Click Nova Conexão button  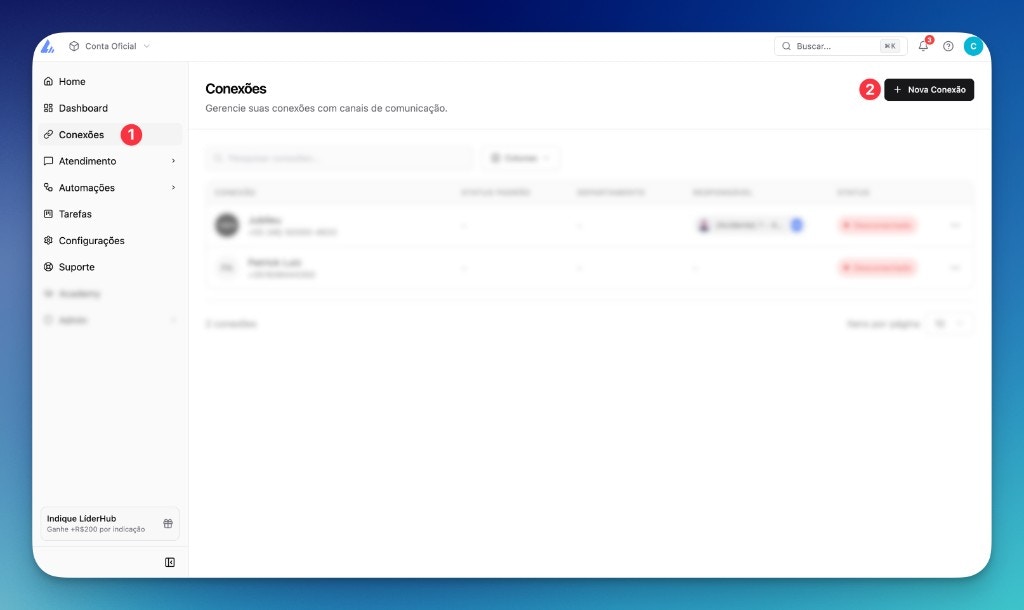[x=929, y=90]
